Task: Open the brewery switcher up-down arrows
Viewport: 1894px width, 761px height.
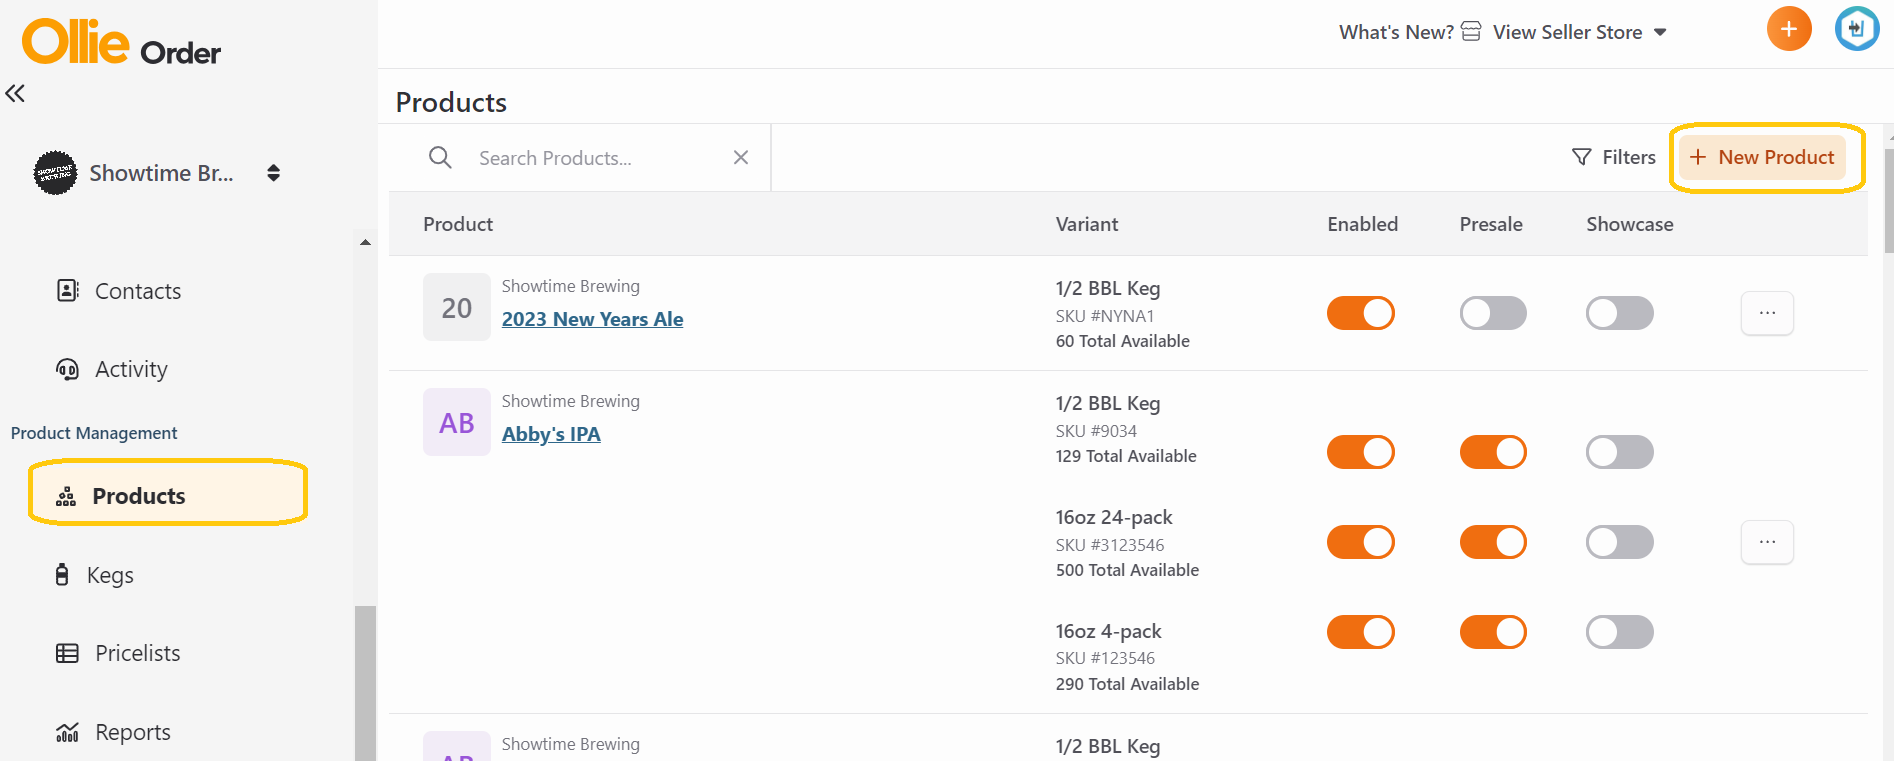Action: click(x=273, y=173)
